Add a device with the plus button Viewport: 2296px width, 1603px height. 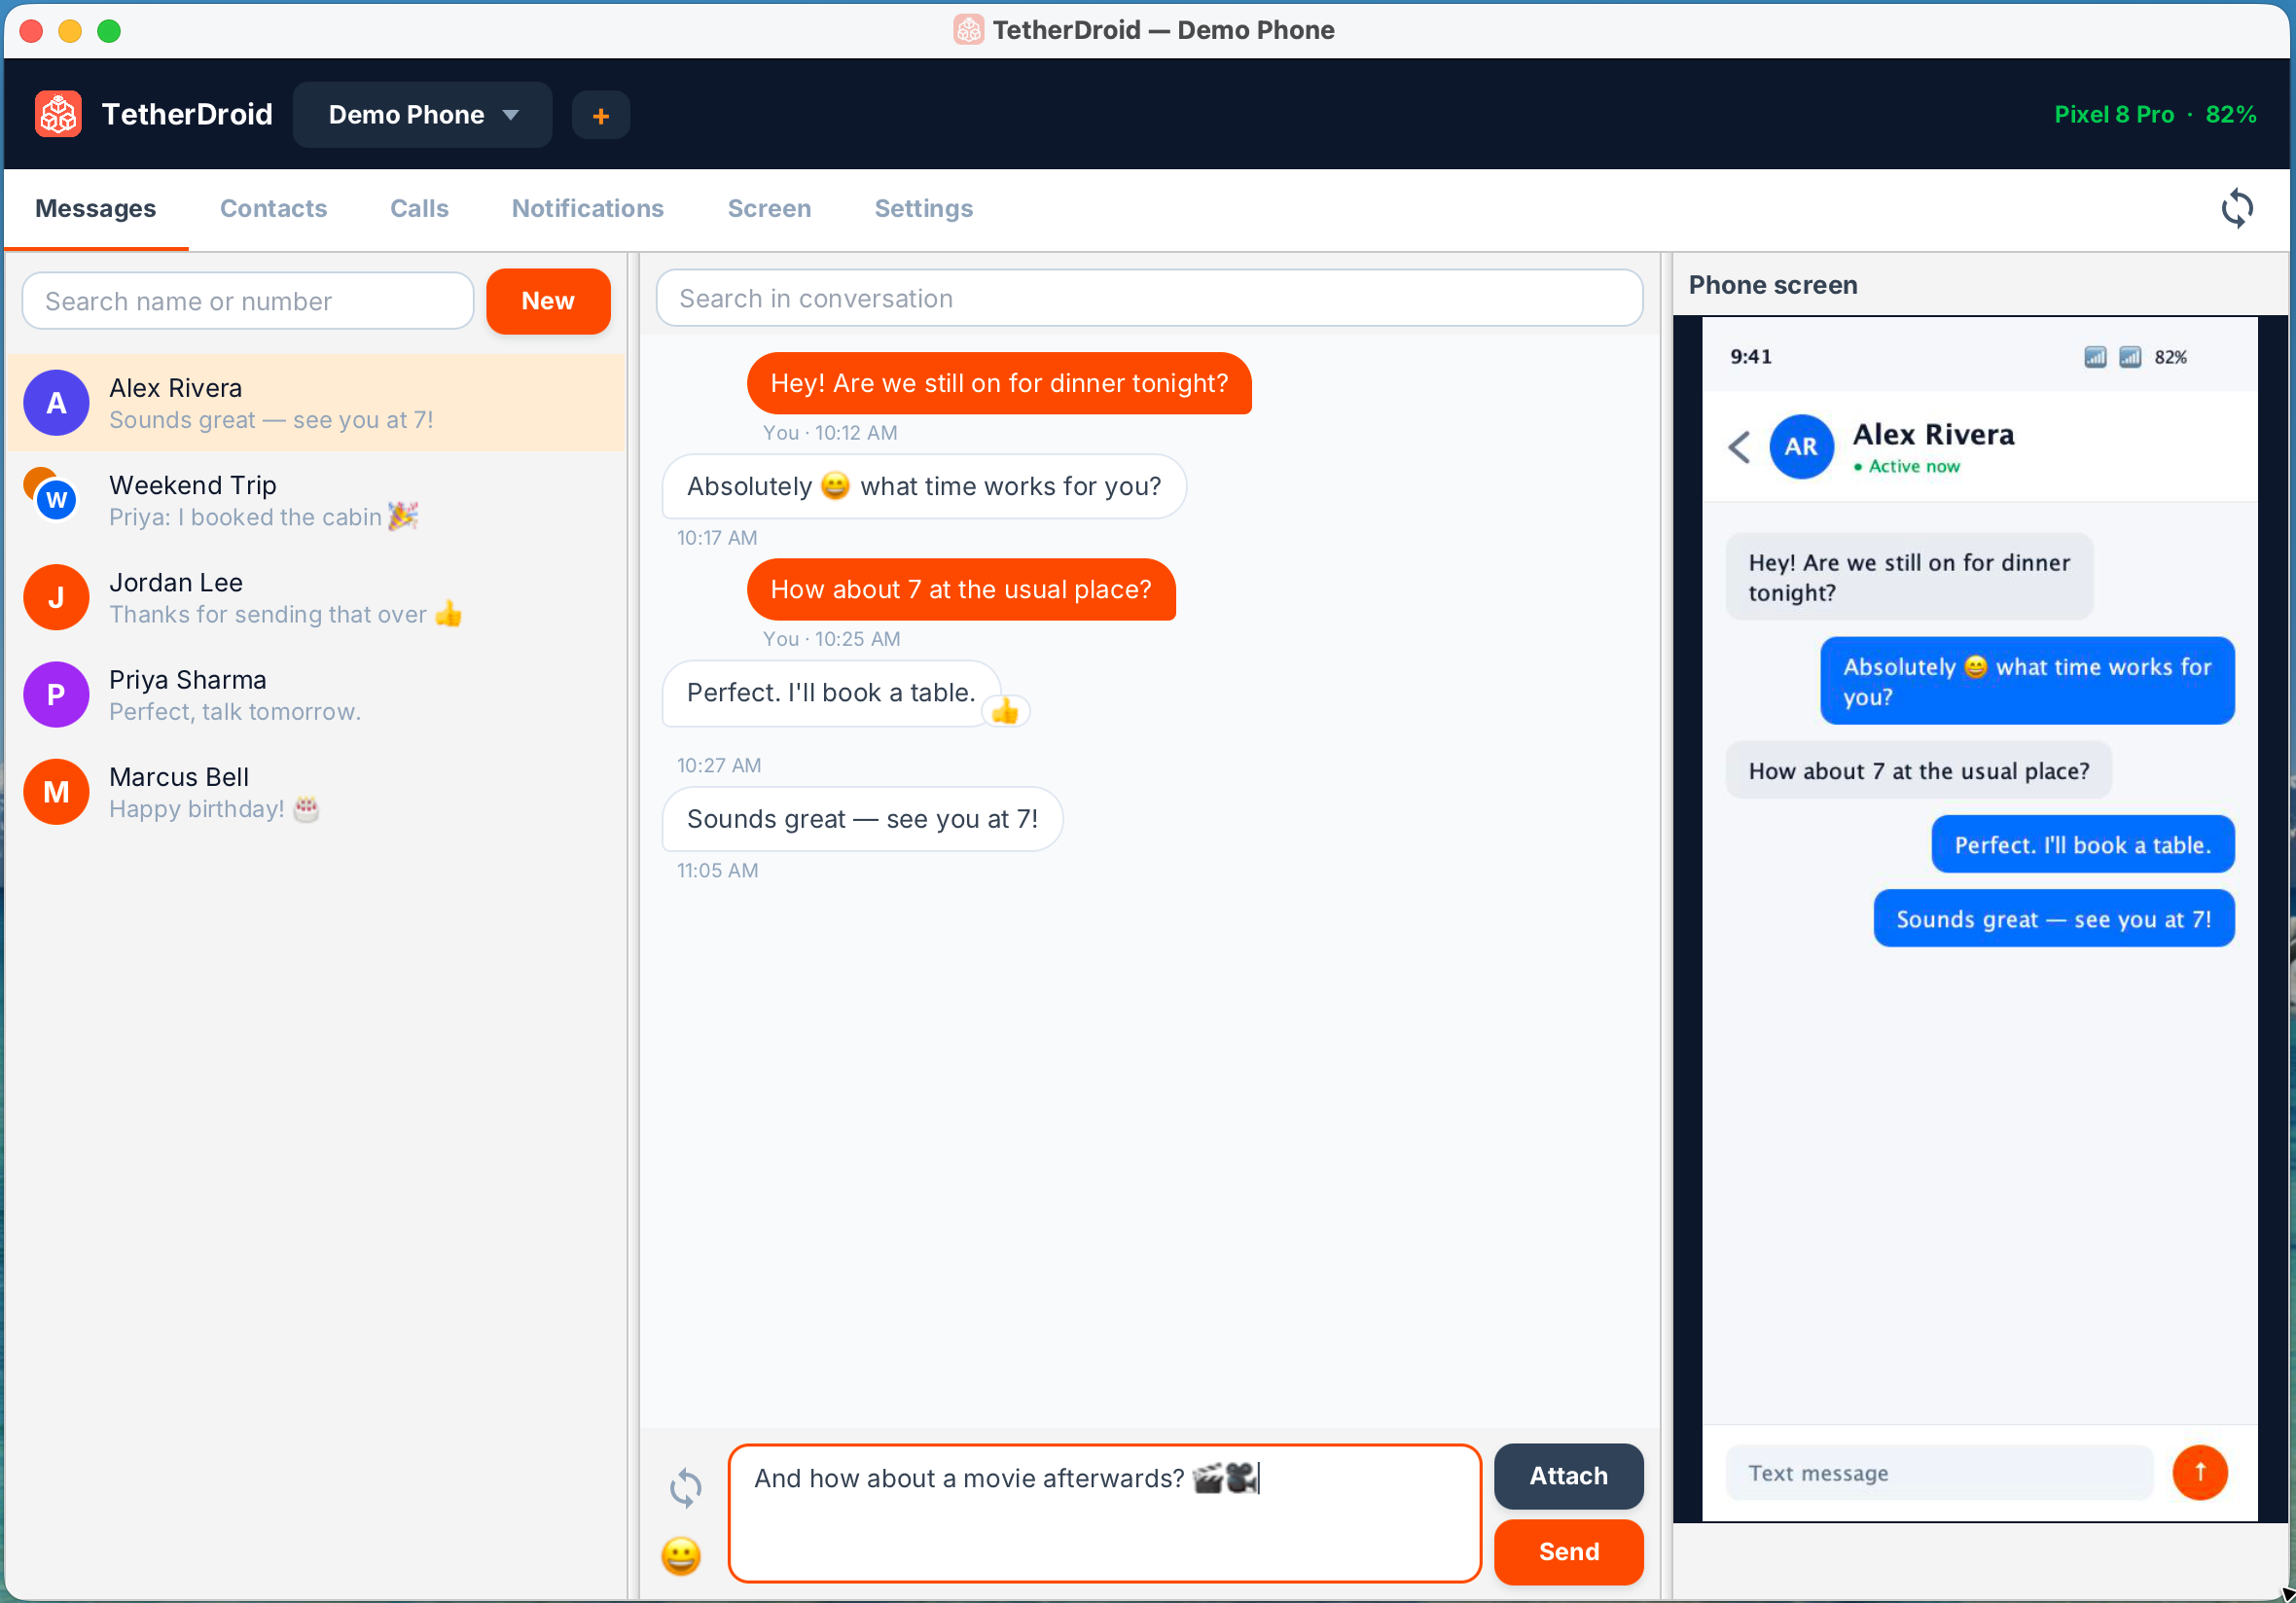coord(600,115)
